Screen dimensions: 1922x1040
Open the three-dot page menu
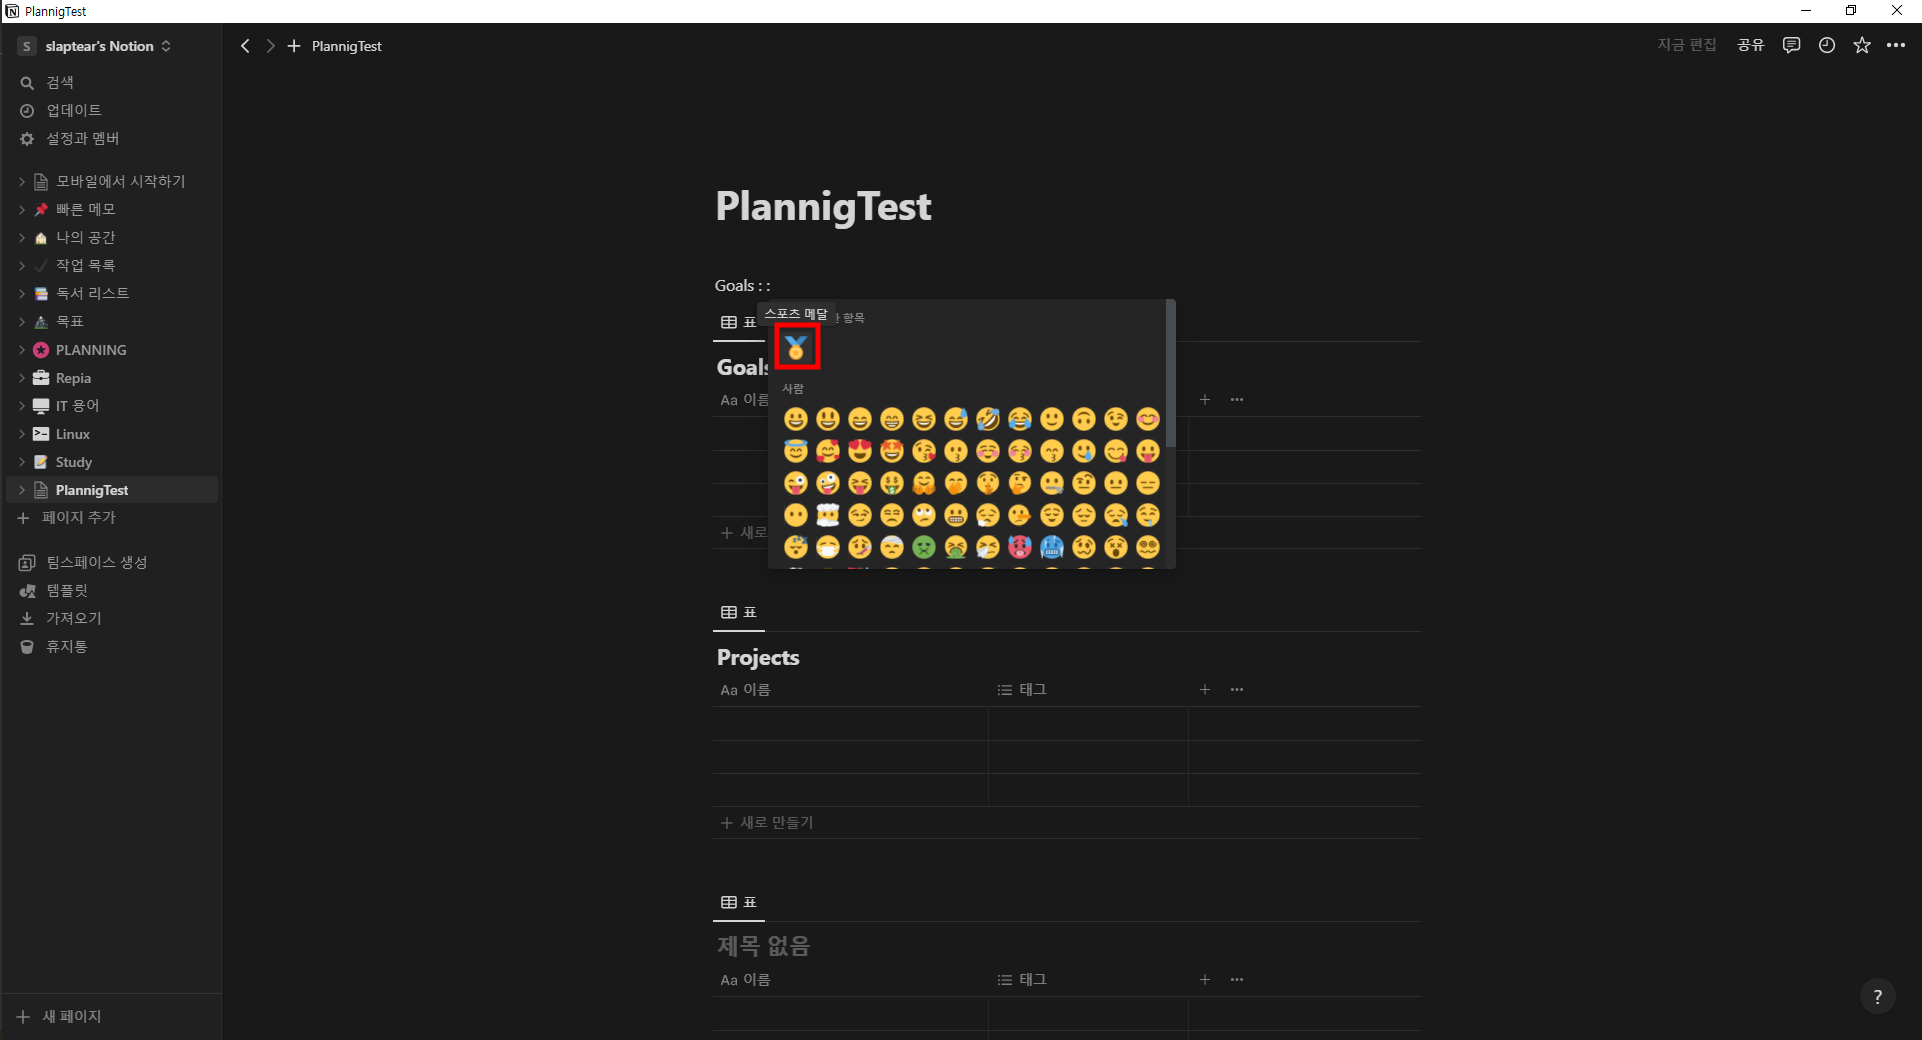click(x=1896, y=46)
